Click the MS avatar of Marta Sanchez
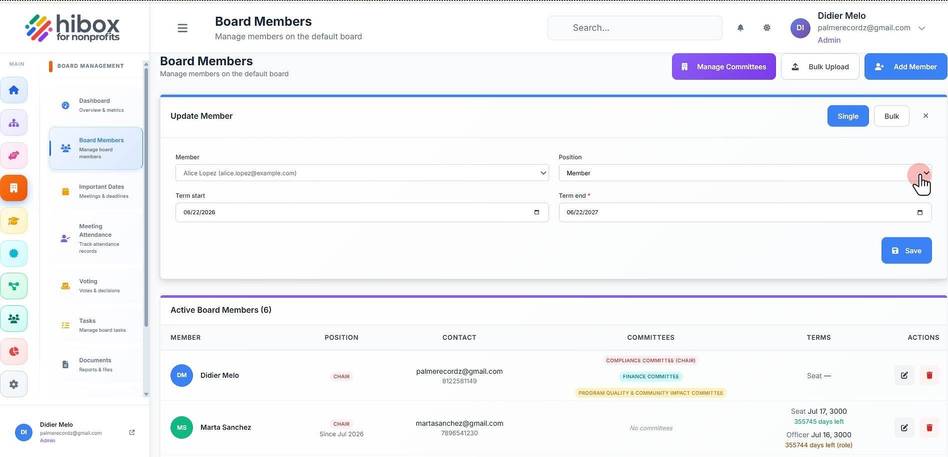948x457 pixels. 181,427
